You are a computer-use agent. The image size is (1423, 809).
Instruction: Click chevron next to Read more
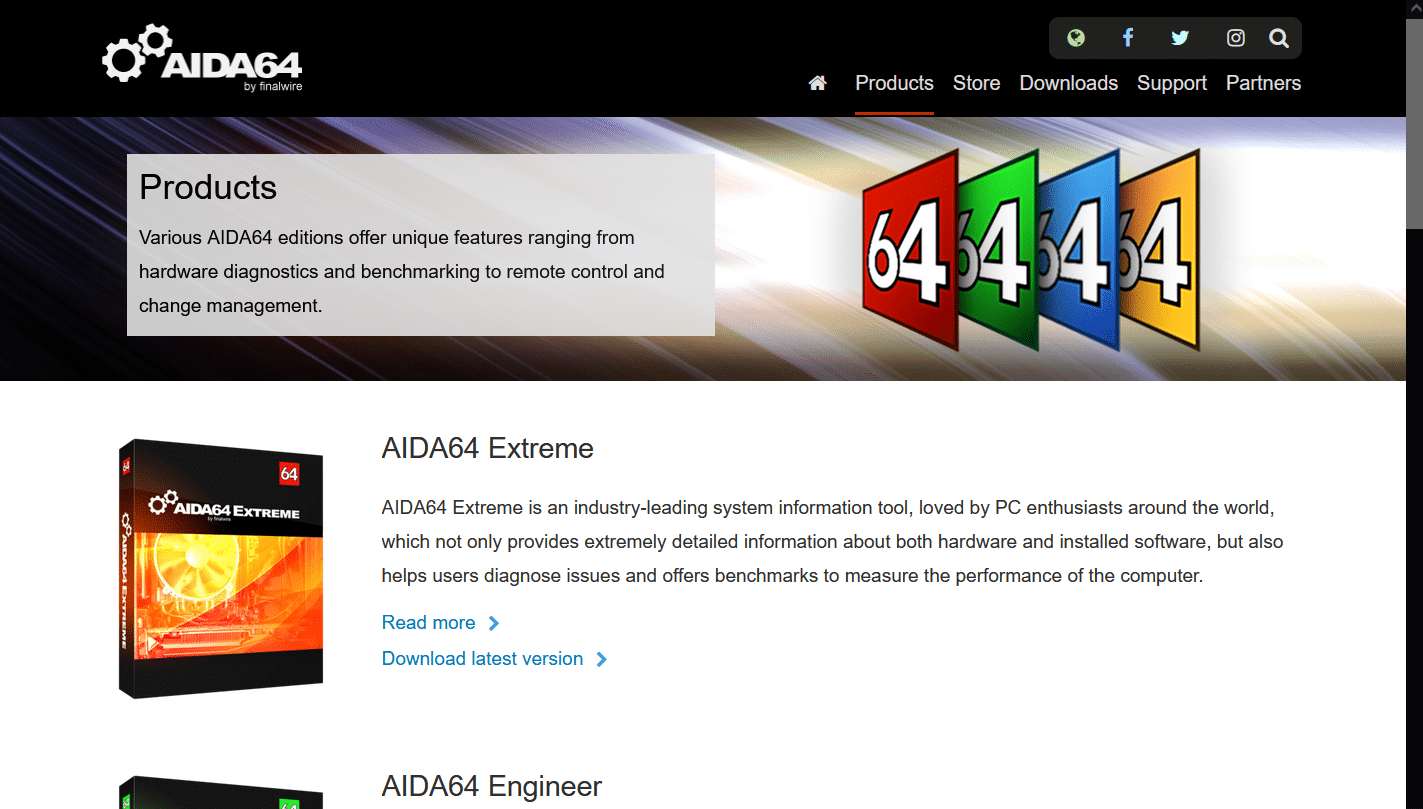494,623
